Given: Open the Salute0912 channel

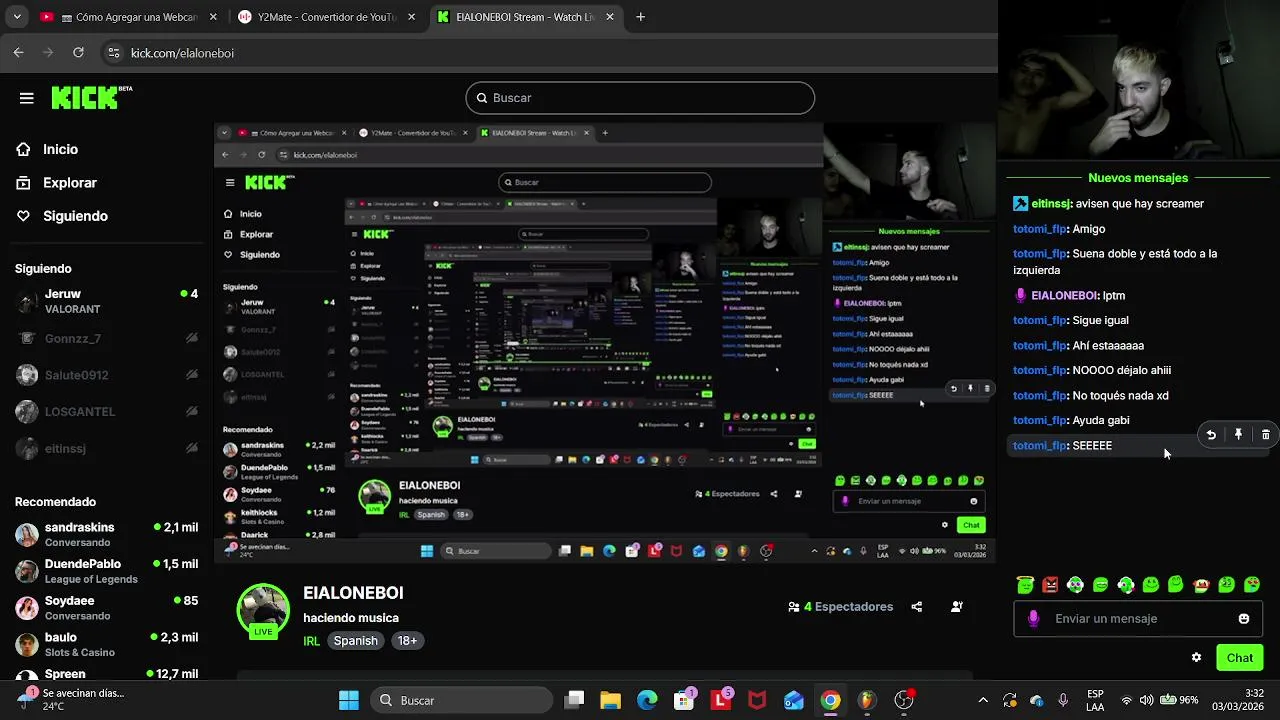Looking at the screenshot, I should pyautogui.click(x=106, y=375).
